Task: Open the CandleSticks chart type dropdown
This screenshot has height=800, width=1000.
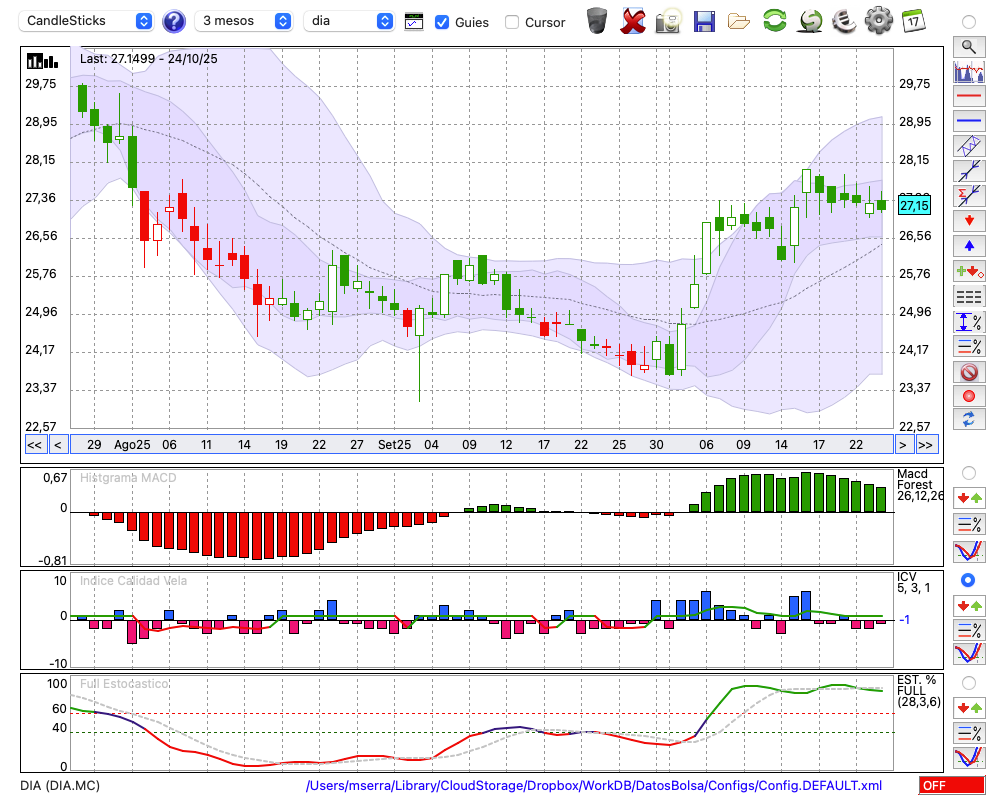Action: pyautogui.click(x=86, y=21)
